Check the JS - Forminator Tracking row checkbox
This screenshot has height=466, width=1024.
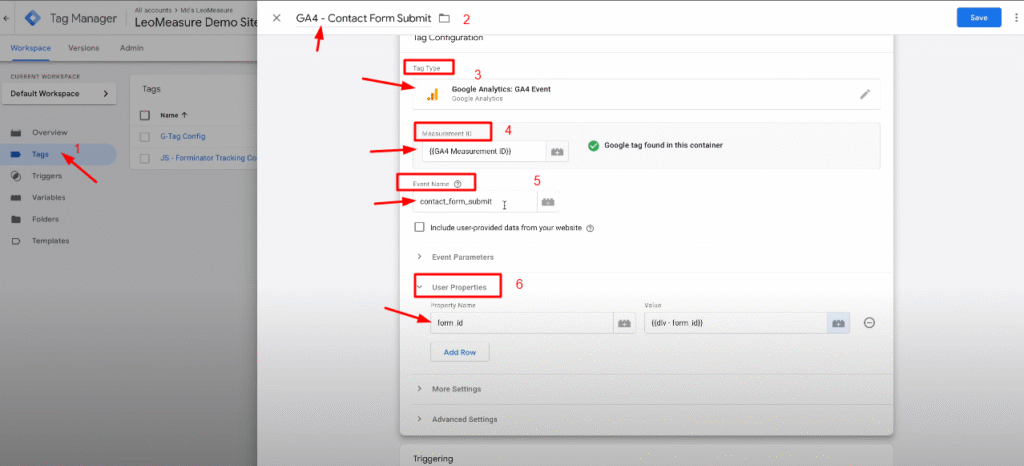(144, 158)
